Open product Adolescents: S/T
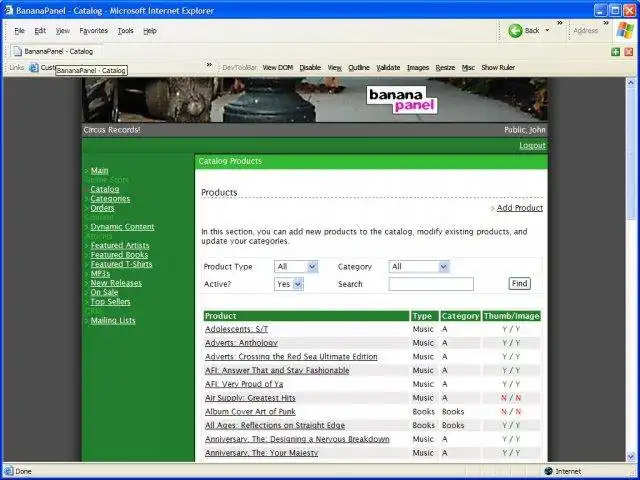This screenshot has width=640, height=480. [236, 329]
